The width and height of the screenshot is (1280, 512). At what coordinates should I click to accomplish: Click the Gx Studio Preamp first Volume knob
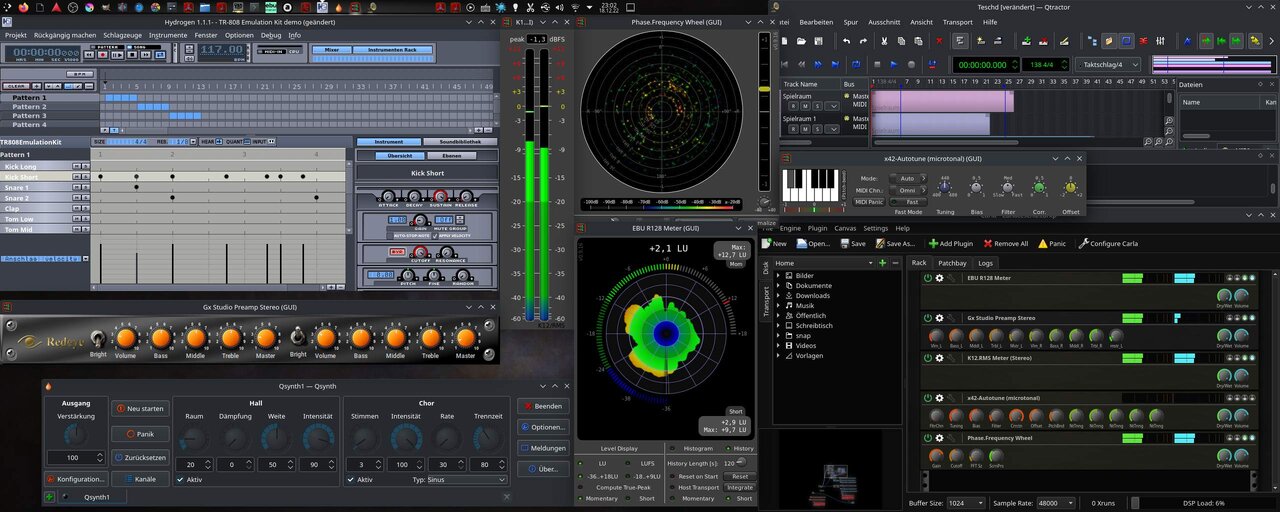coord(126,338)
